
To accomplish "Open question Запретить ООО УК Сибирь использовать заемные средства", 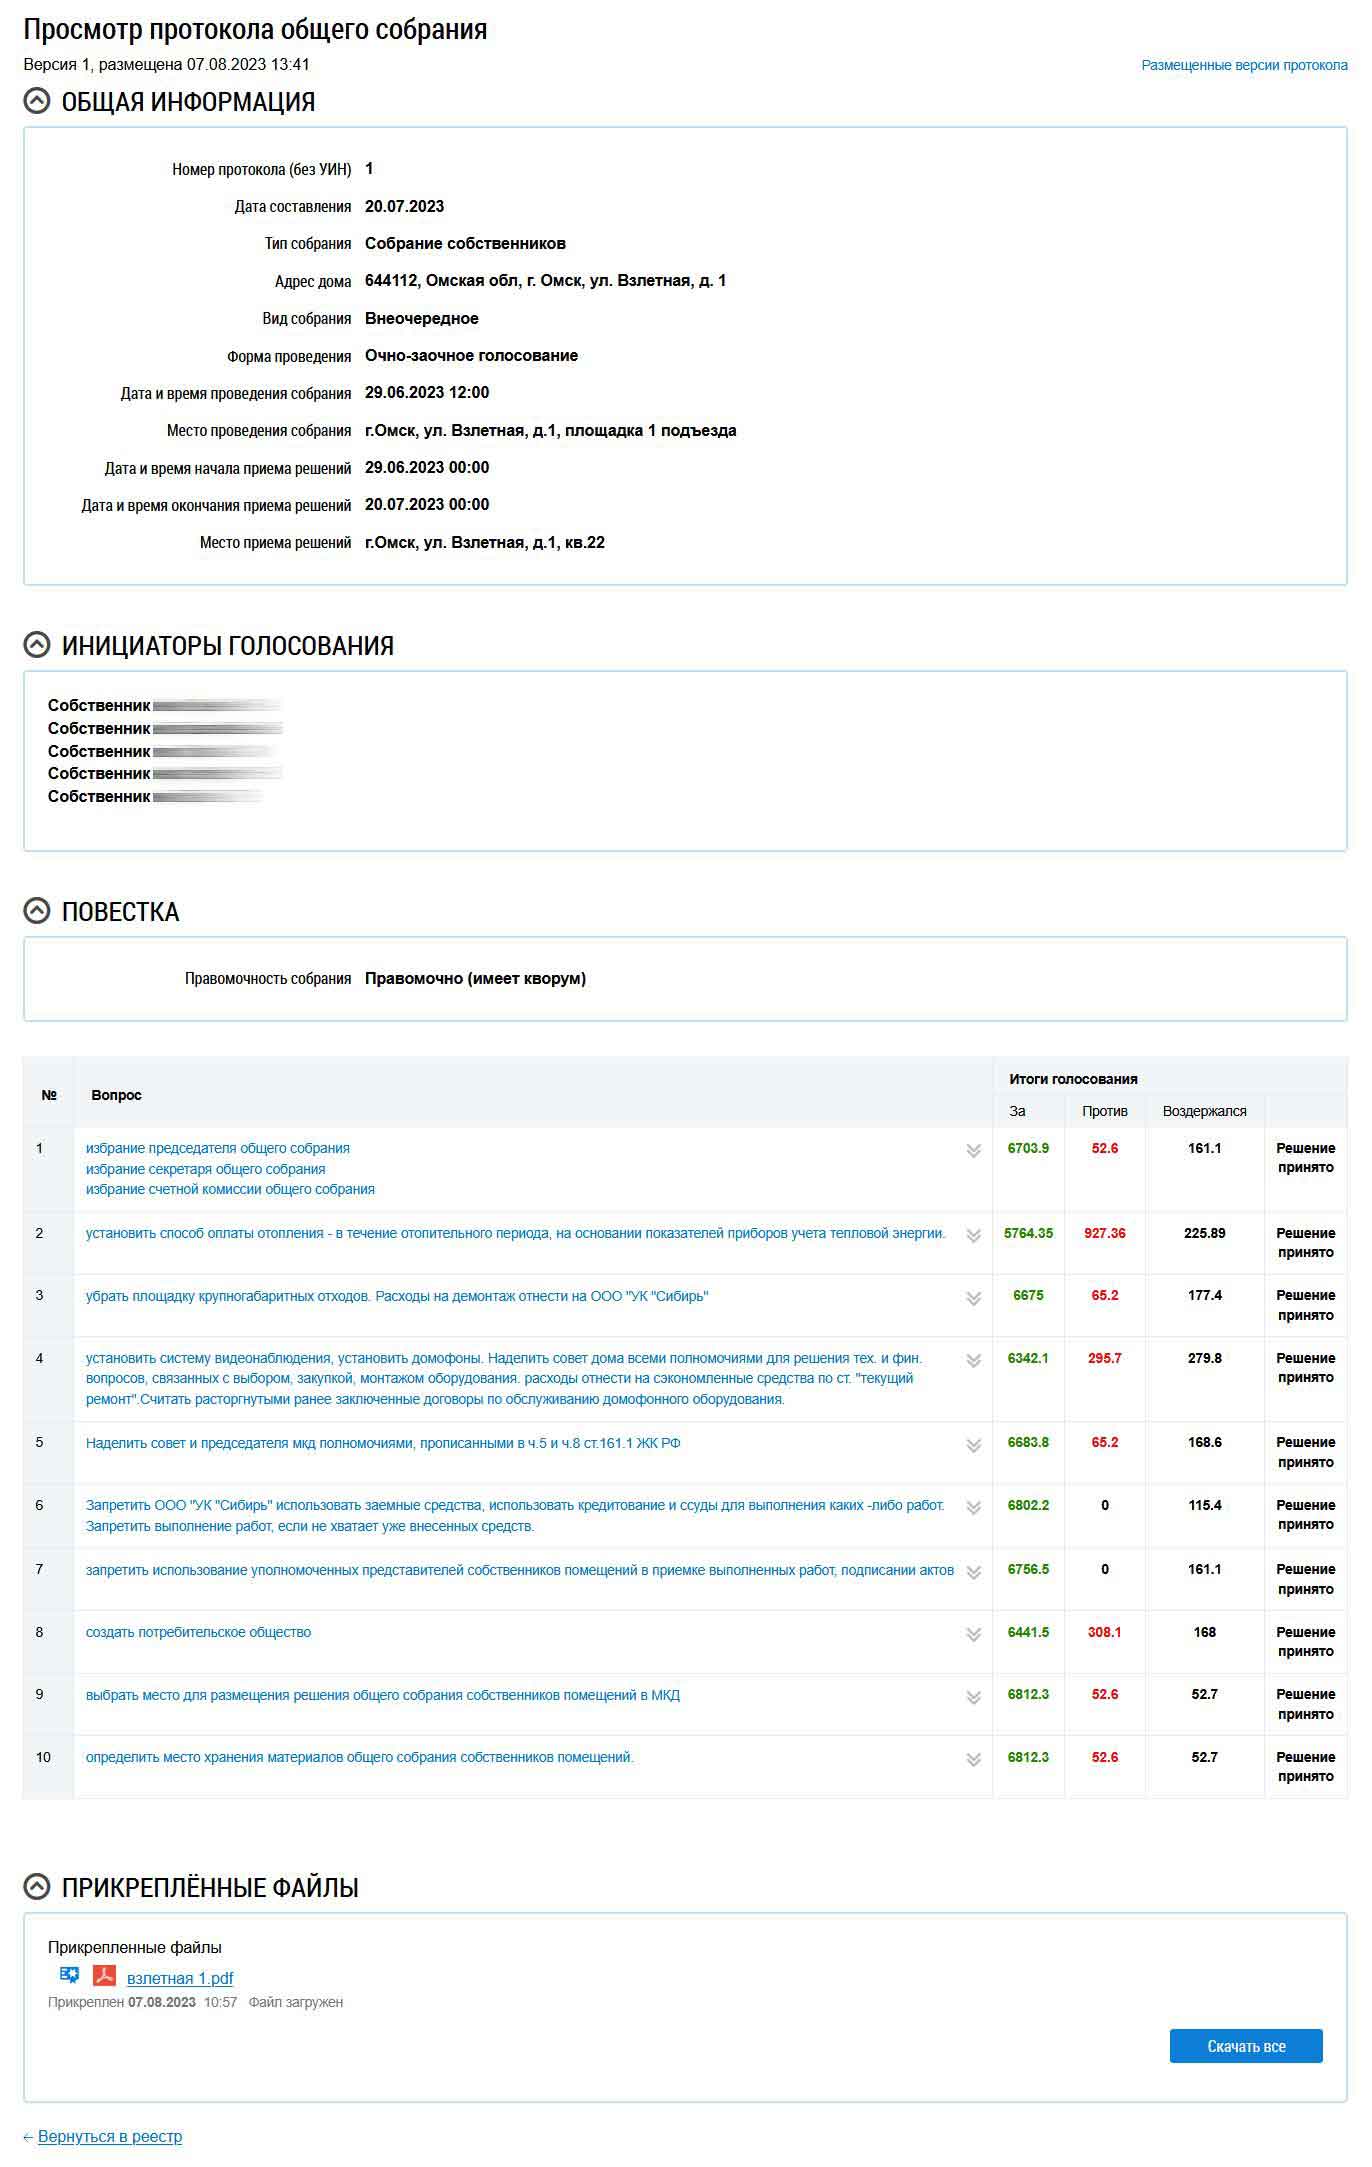I will point(515,1515).
